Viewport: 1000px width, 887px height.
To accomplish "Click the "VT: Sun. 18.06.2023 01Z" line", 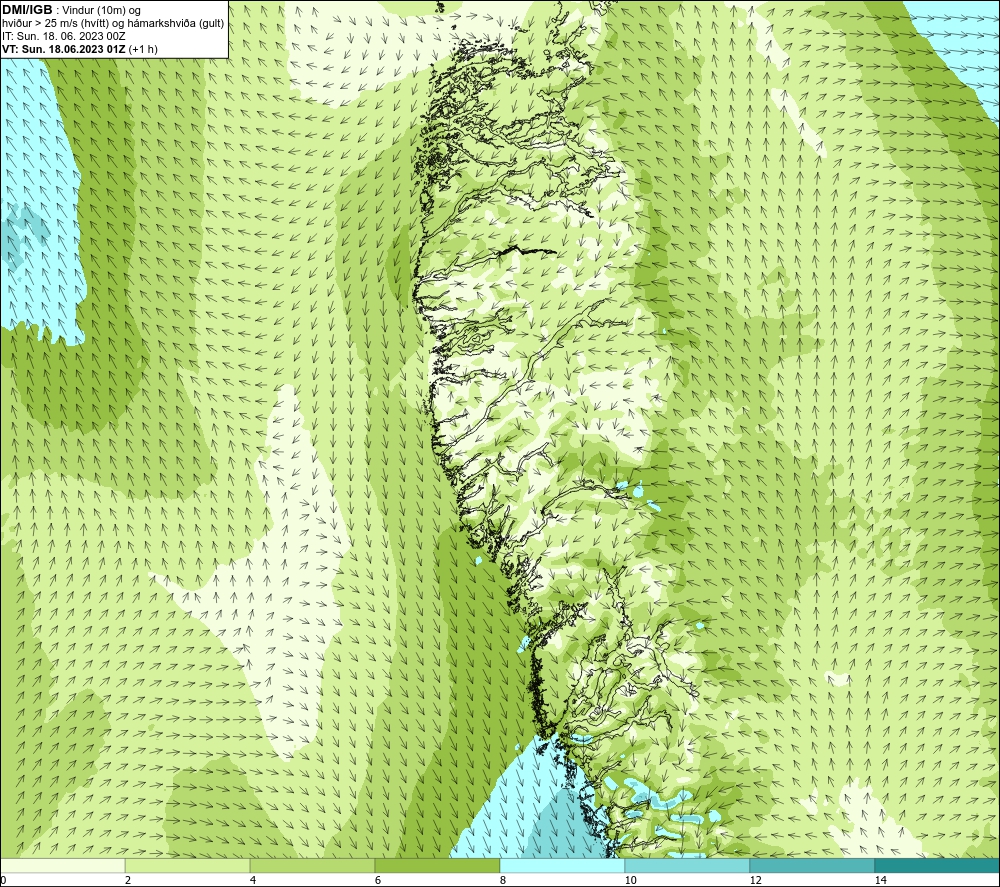I will pos(64,48).
